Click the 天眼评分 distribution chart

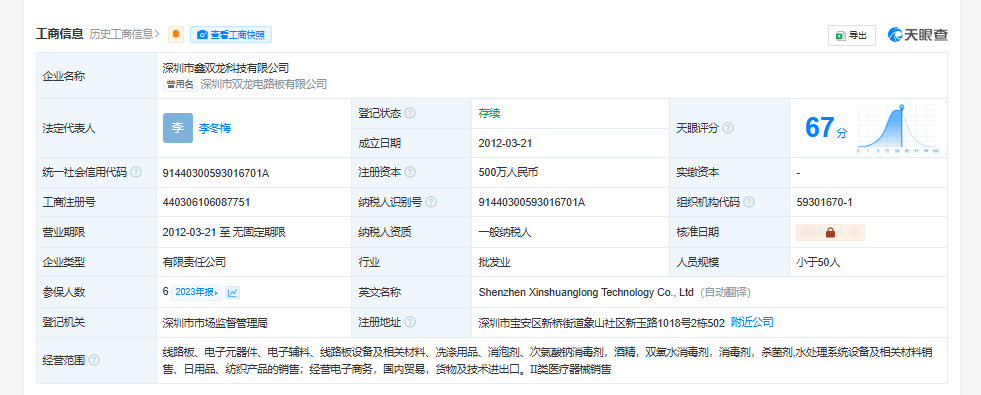click(x=897, y=129)
